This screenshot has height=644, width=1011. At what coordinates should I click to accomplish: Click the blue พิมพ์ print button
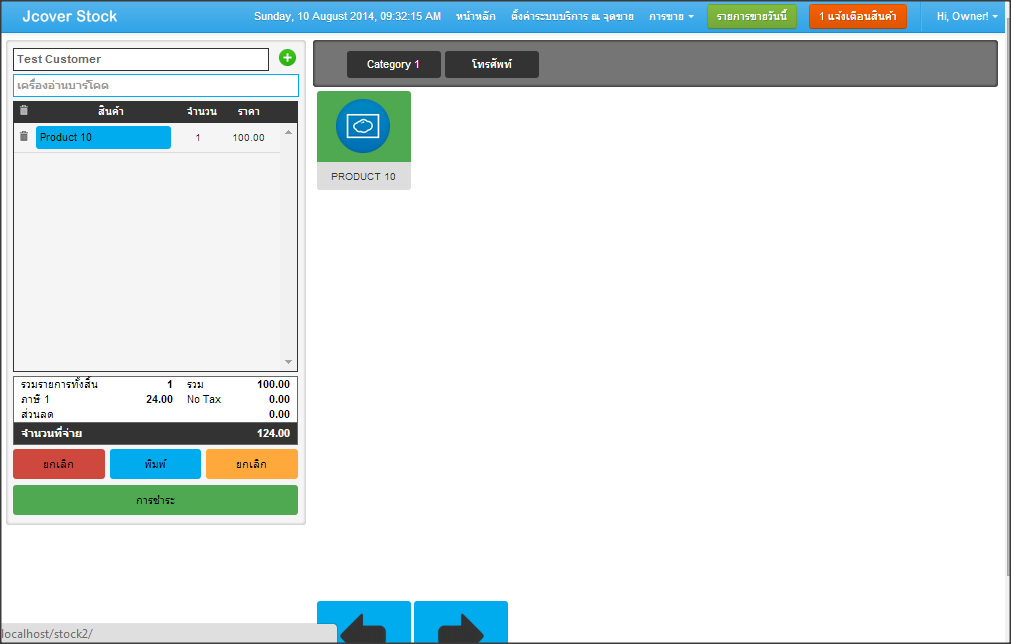click(x=155, y=464)
